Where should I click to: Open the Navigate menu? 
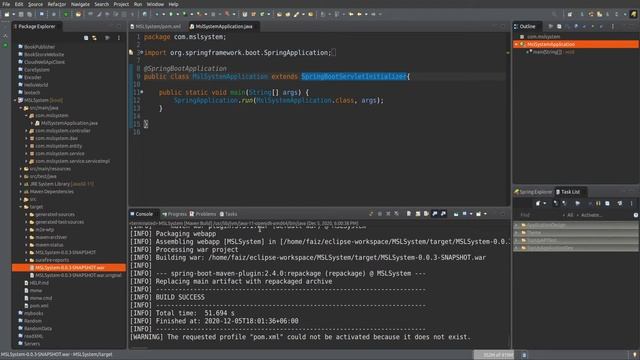pyautogui.click(x=80, y=4)
